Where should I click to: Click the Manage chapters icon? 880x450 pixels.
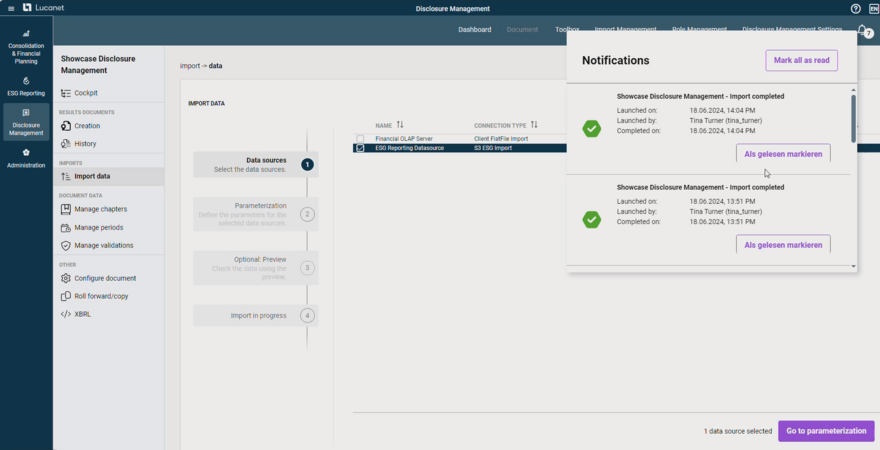click(66, 209)
